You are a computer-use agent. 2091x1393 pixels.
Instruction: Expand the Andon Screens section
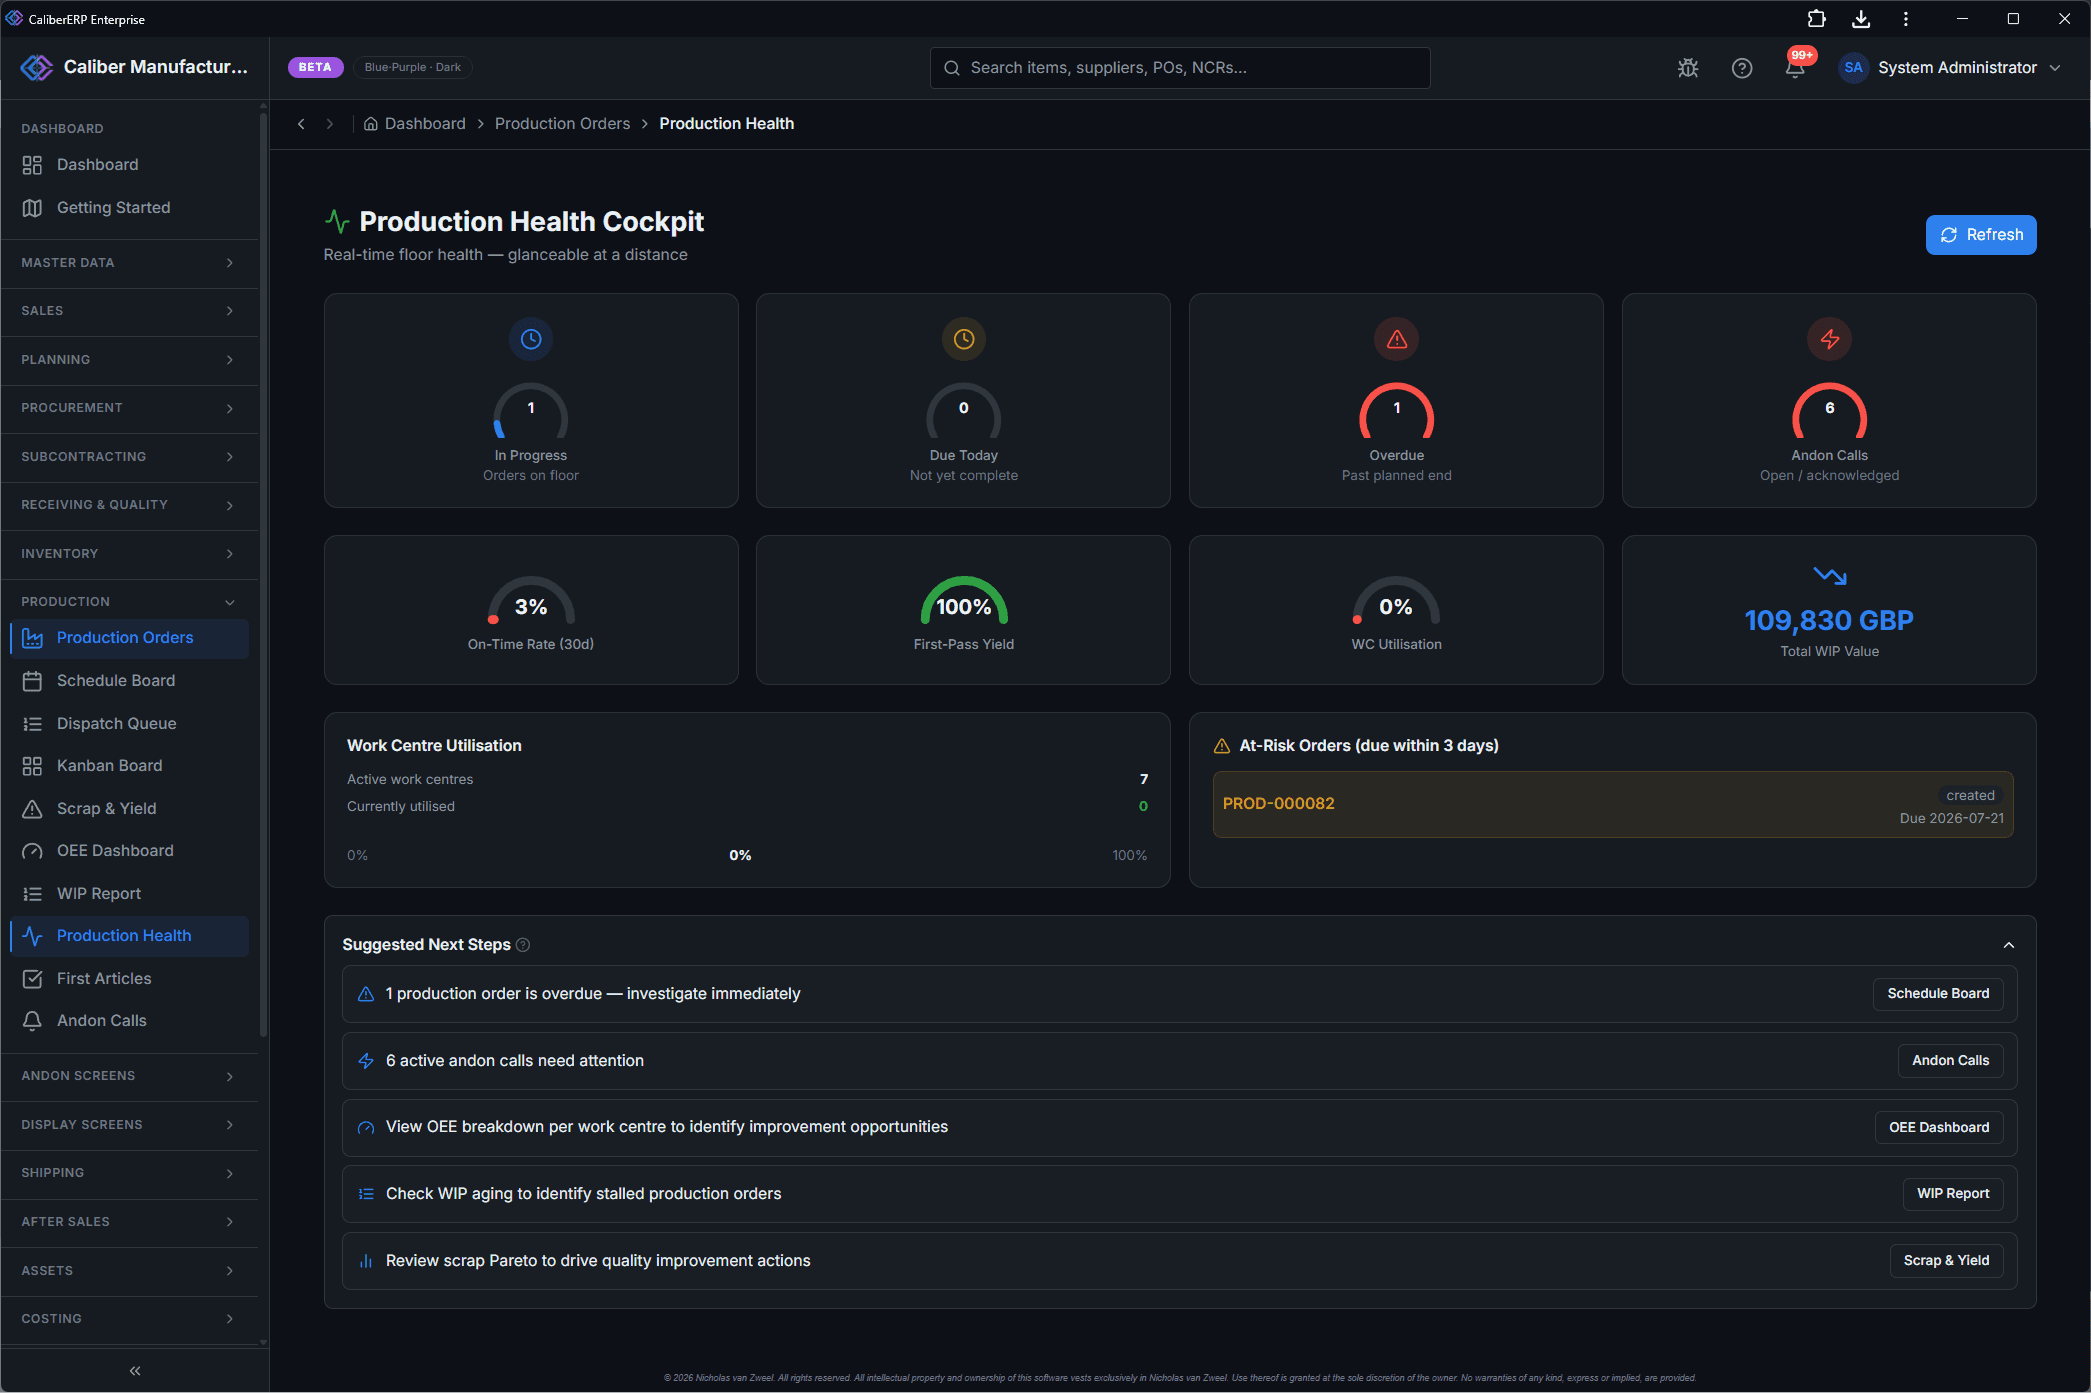[x=128, y=1076]
